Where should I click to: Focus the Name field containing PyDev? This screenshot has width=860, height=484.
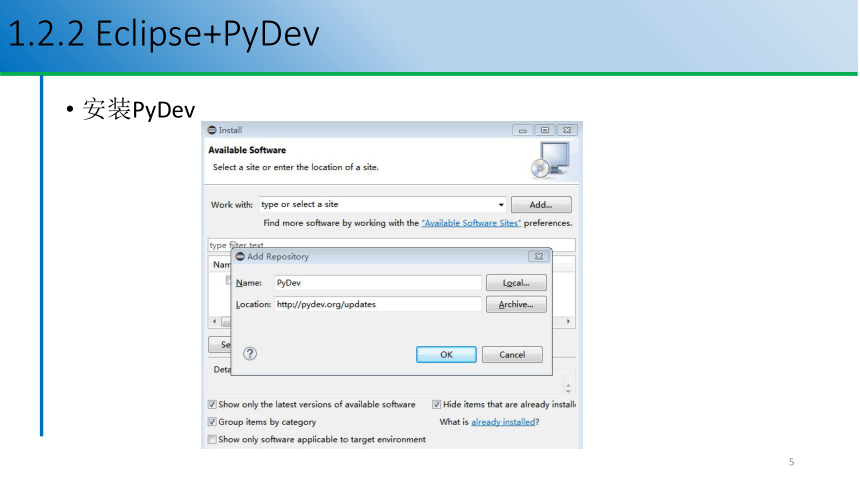click(x=378, y=283)
